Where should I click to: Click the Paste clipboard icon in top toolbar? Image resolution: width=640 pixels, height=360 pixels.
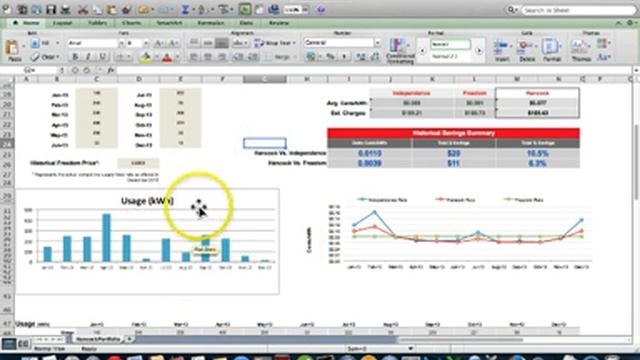pyautogui.click(x=111, y=9)
